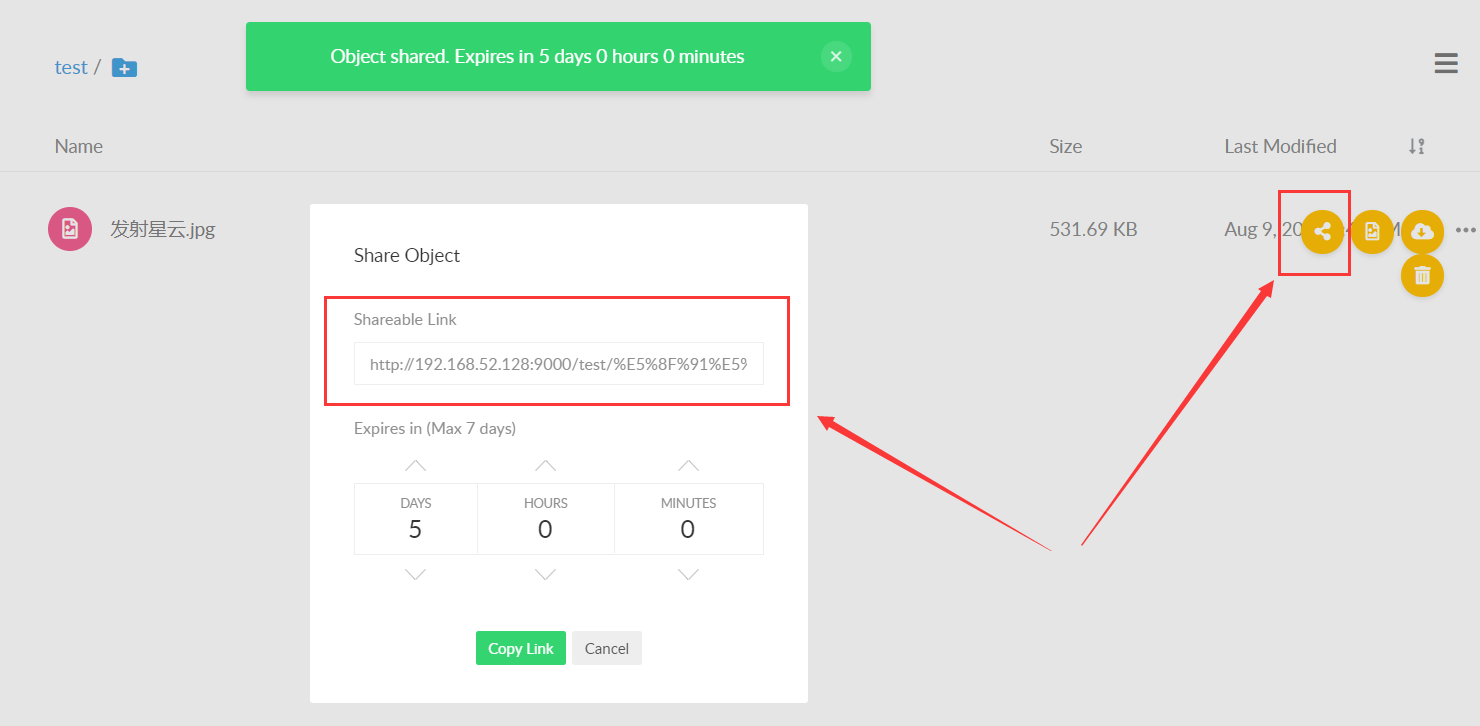1480x726 pixels.
Task: Open the three-dots file actions menu
Action: click(x=1466, y=230)
